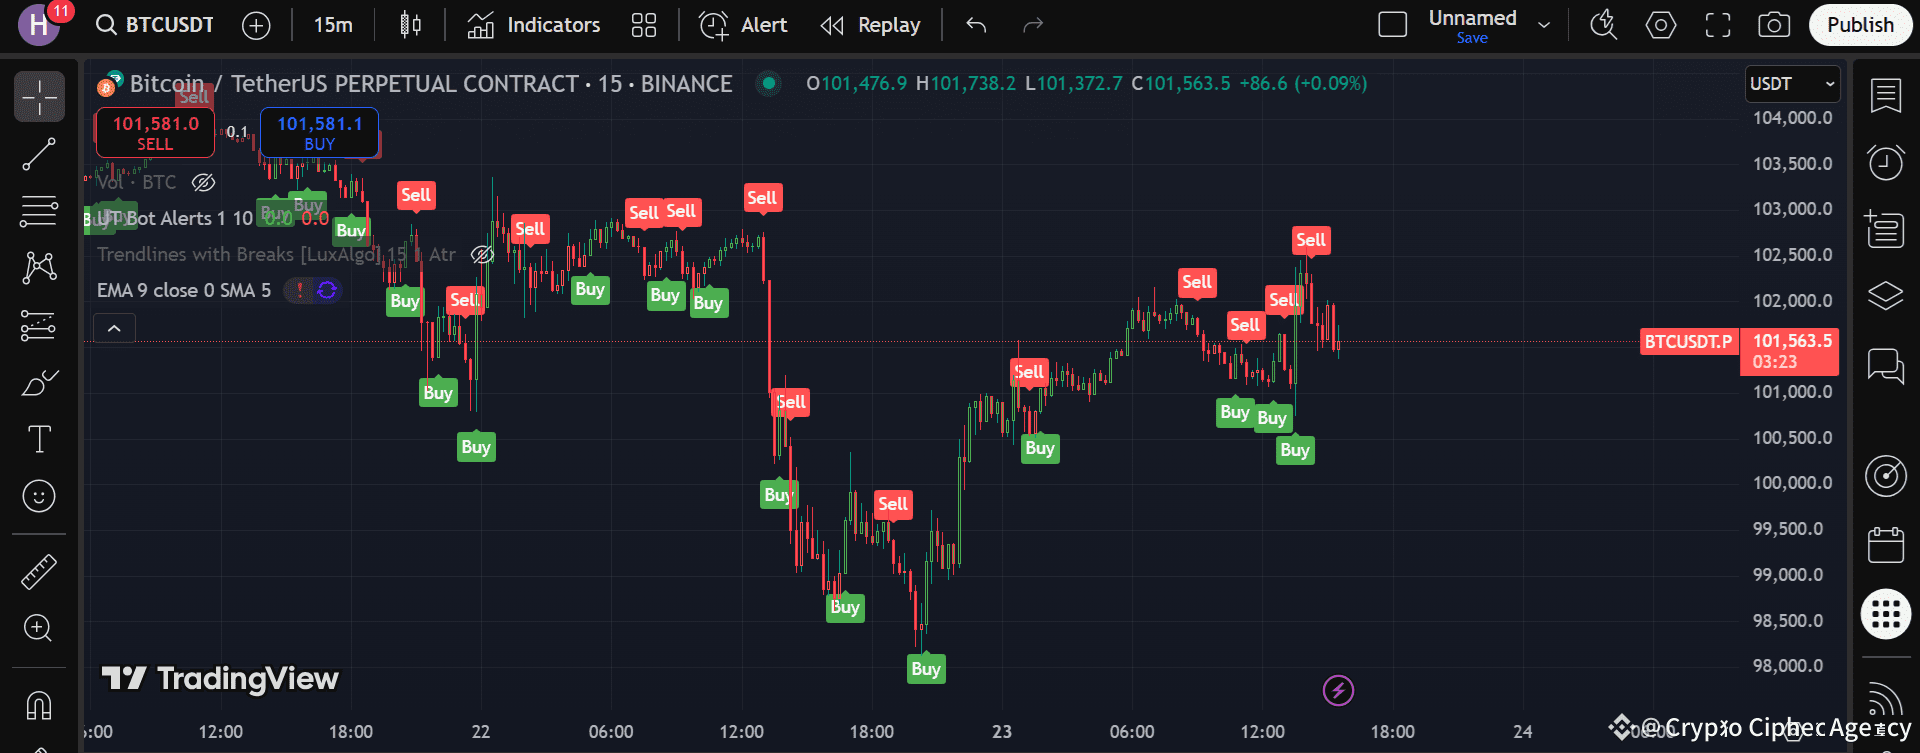The image size is (1920, 753).
Task: Click the 98,000.0 price scale label
Action: tap(1788, 666)
